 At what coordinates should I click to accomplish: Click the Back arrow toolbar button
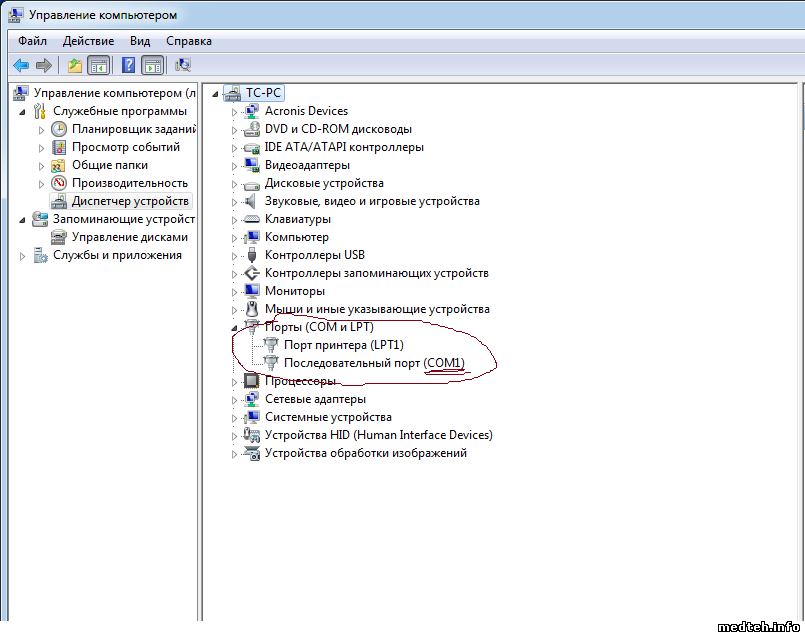coord(20,65)
